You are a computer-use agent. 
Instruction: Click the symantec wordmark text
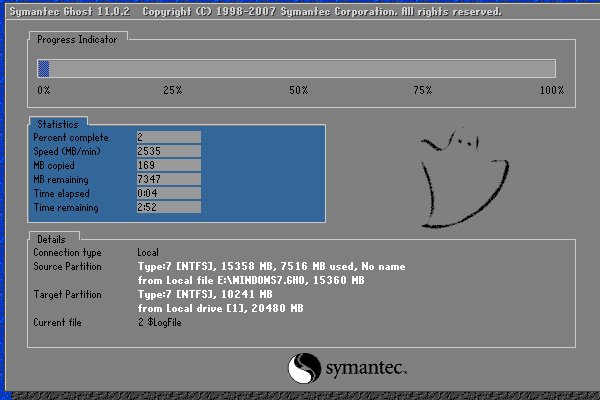366,368
